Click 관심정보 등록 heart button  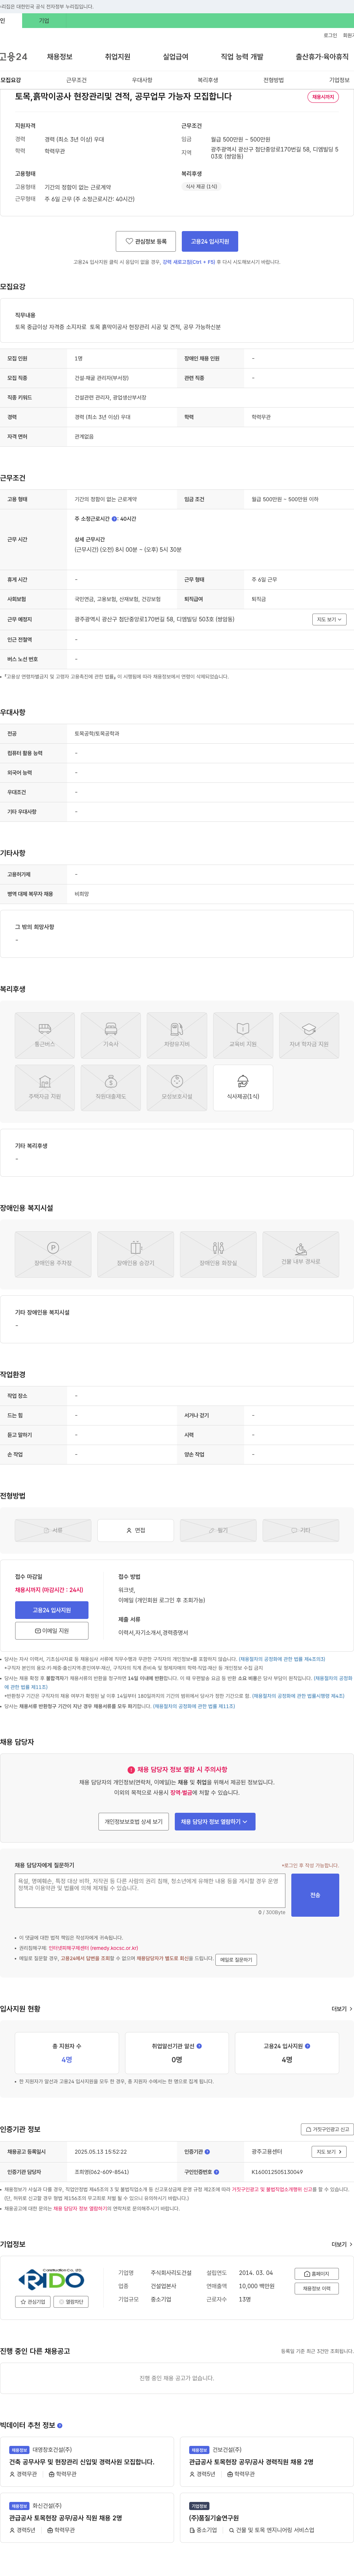pyautogui.click(x=146, y=241)
